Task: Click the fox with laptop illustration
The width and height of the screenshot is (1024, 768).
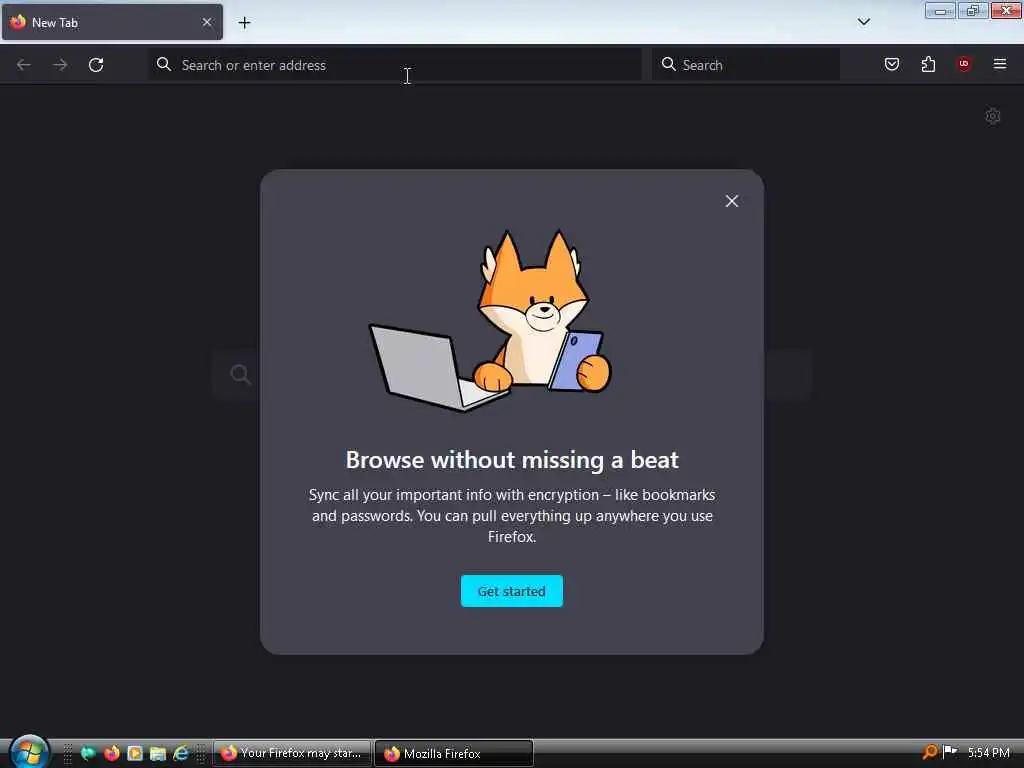Action: [x=490, y=320]
